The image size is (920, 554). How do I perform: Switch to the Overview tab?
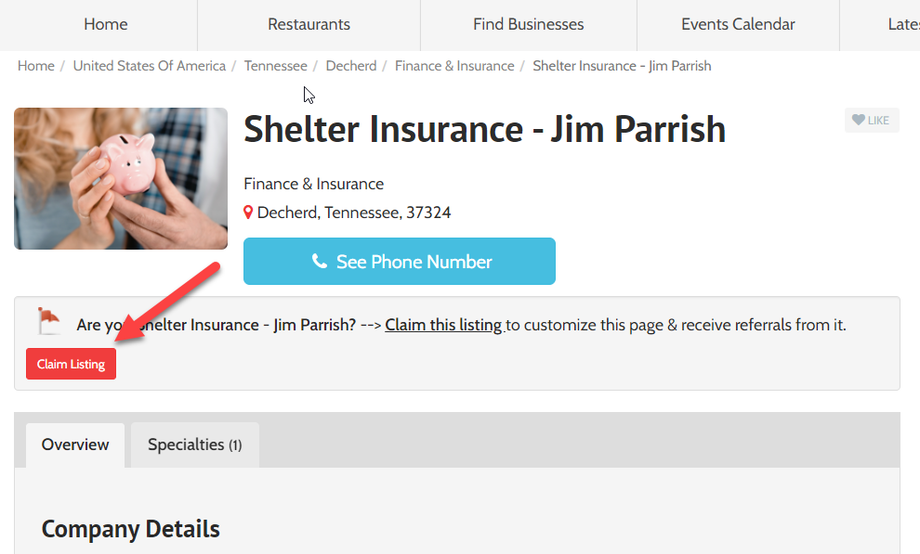[75, 445]
